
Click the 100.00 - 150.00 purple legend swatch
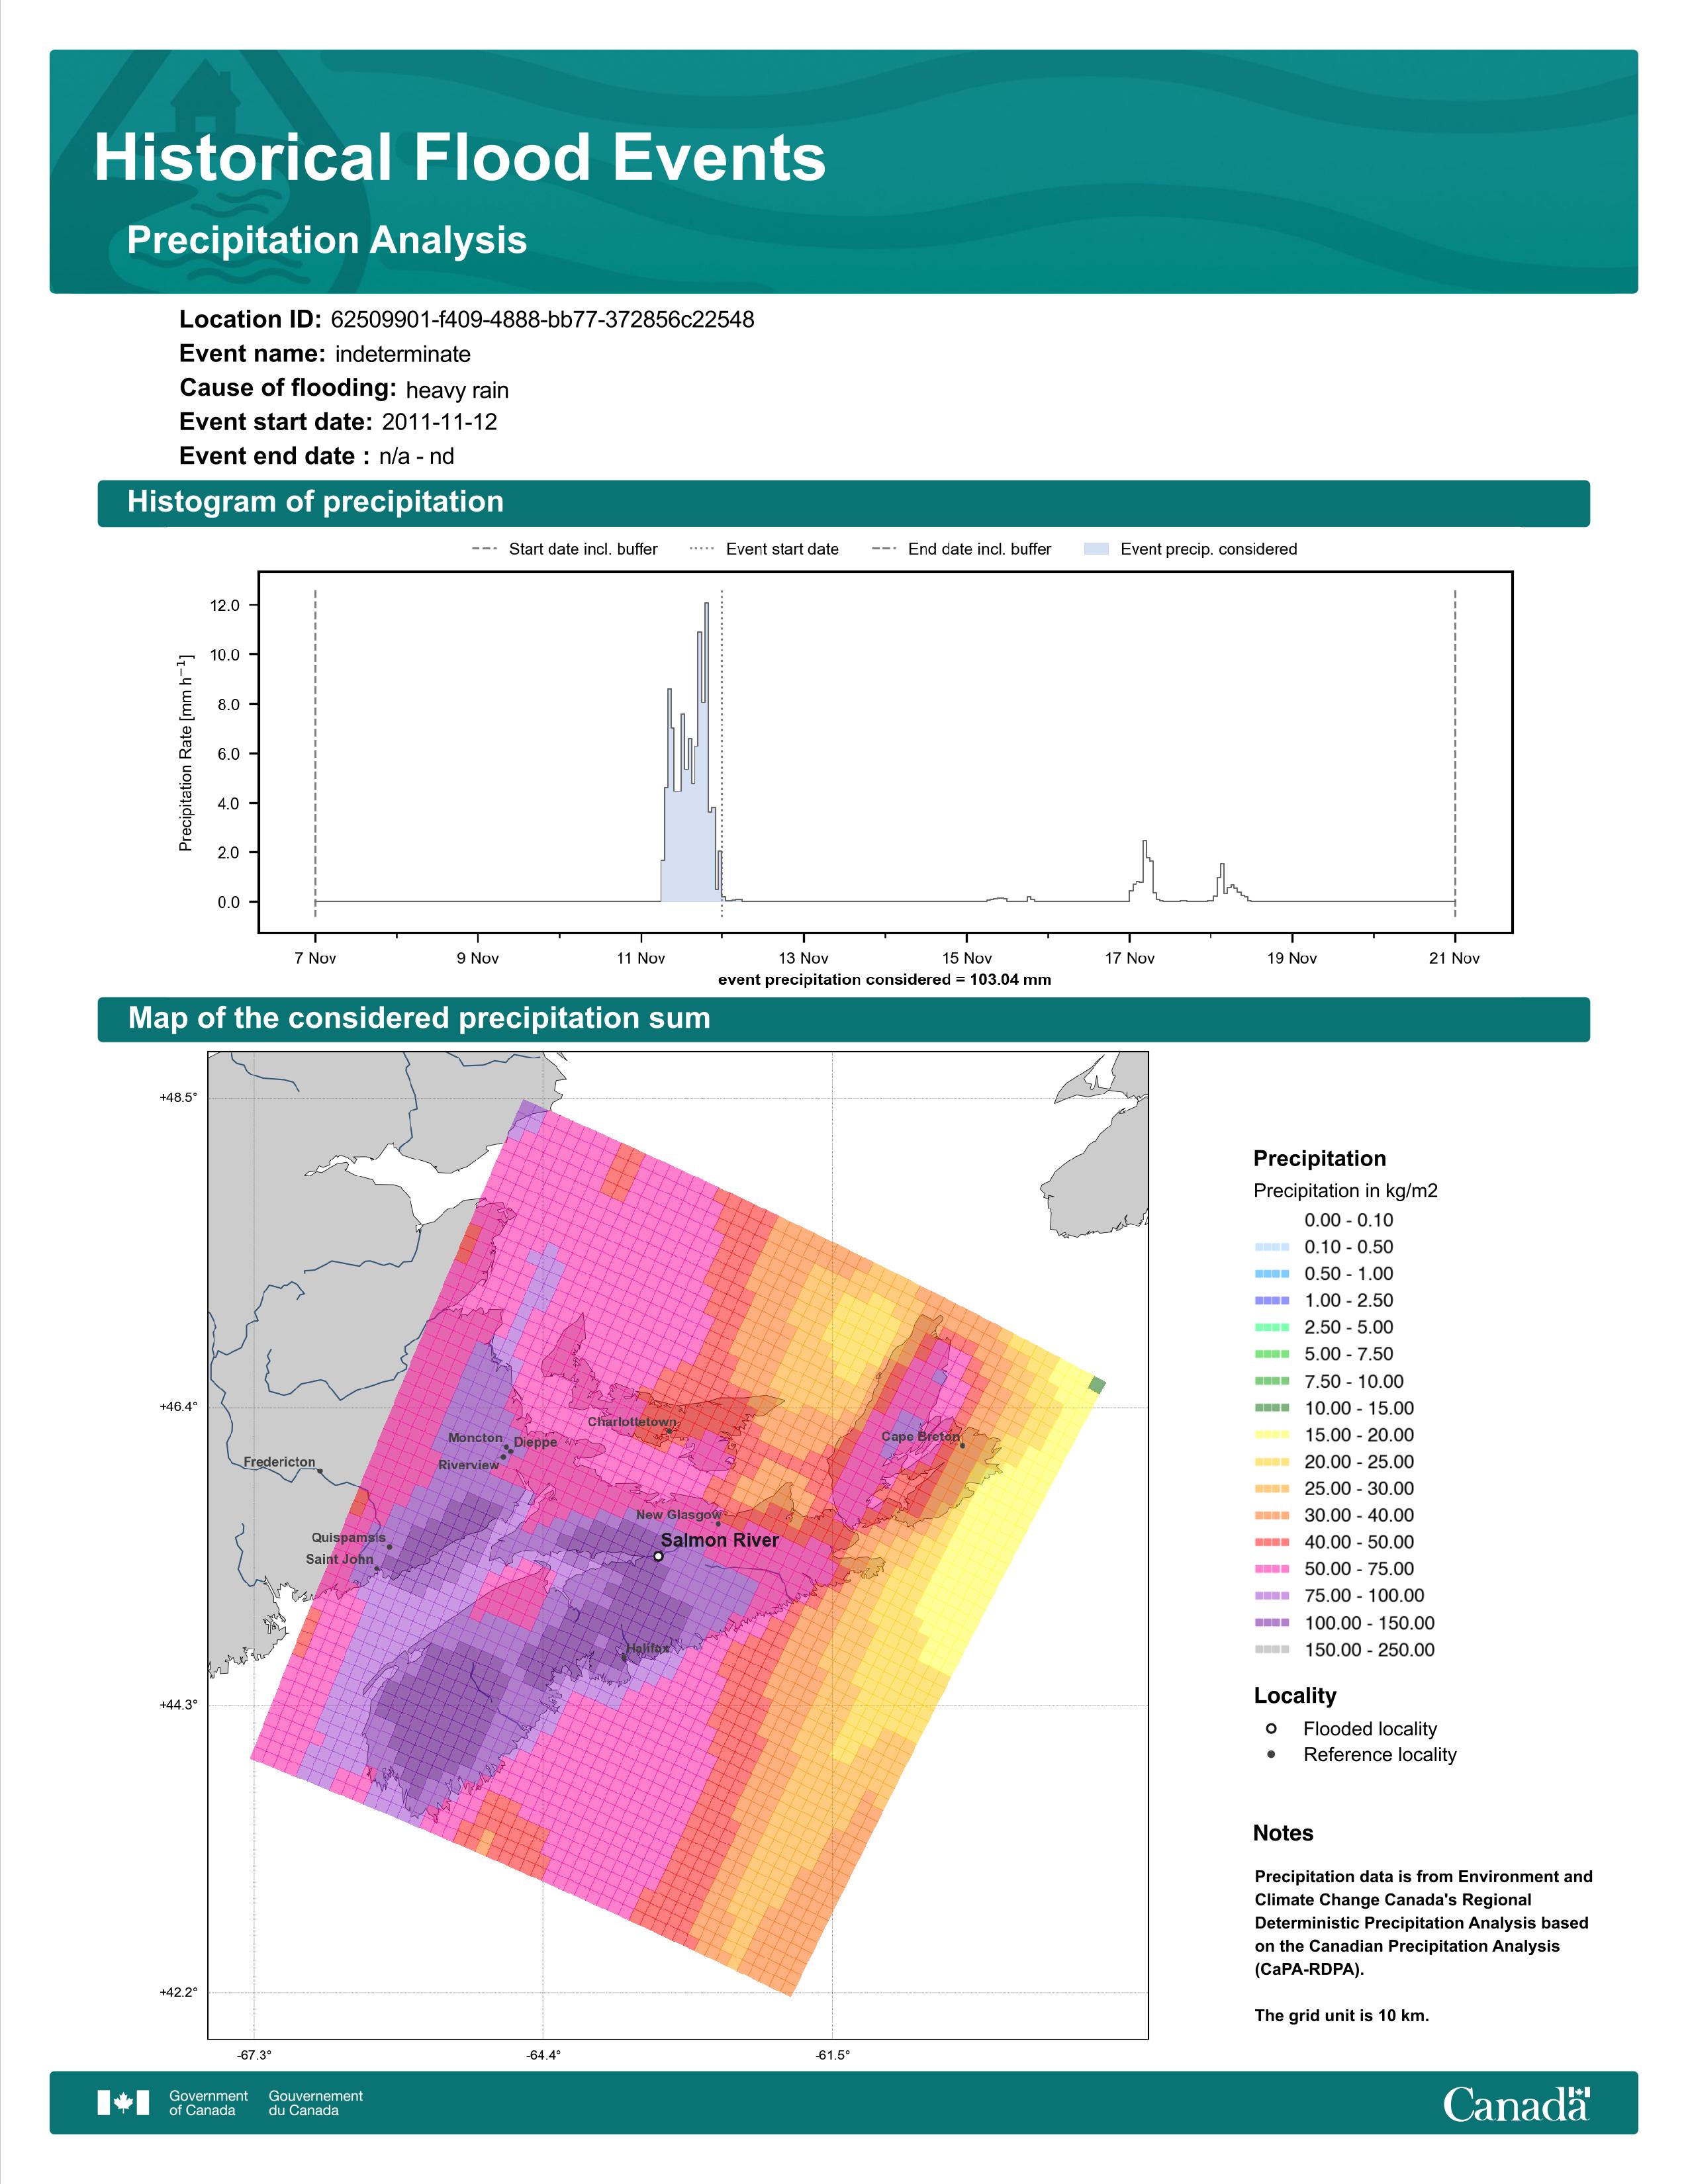click(1271, 1623)
